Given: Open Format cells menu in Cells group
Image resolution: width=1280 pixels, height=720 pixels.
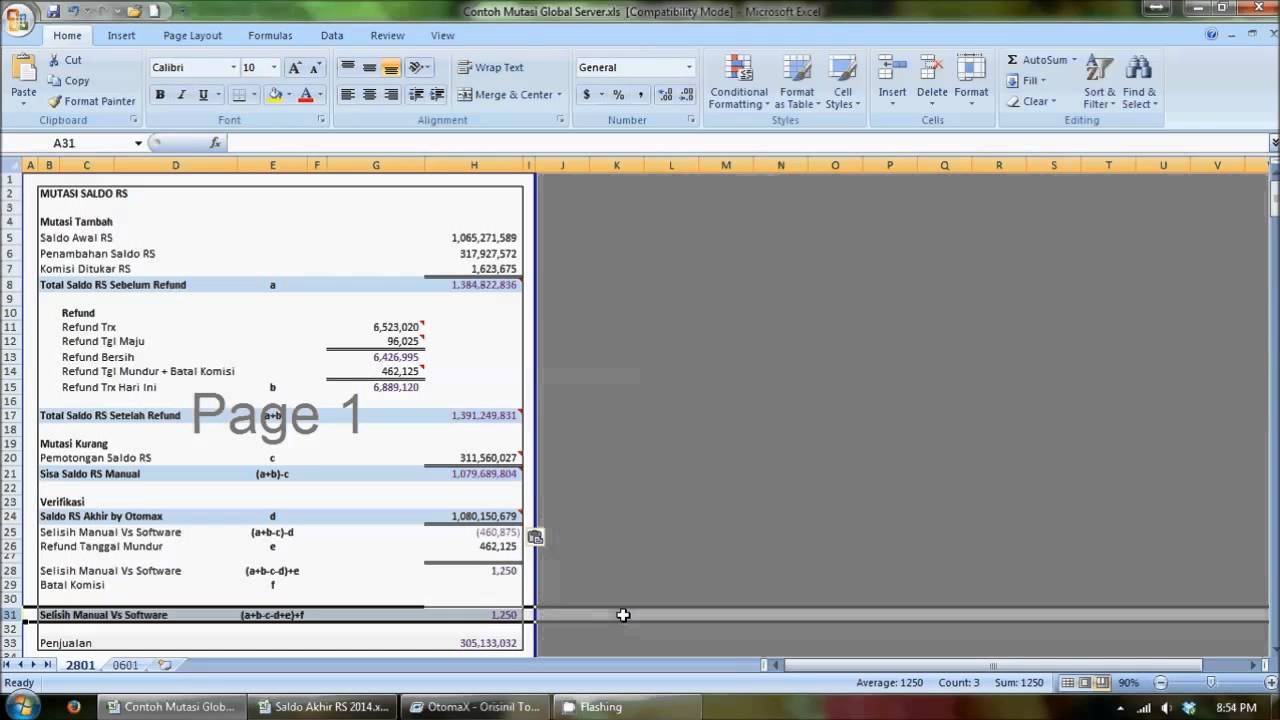Looking at the screenshot, I should tap(971, 82).
